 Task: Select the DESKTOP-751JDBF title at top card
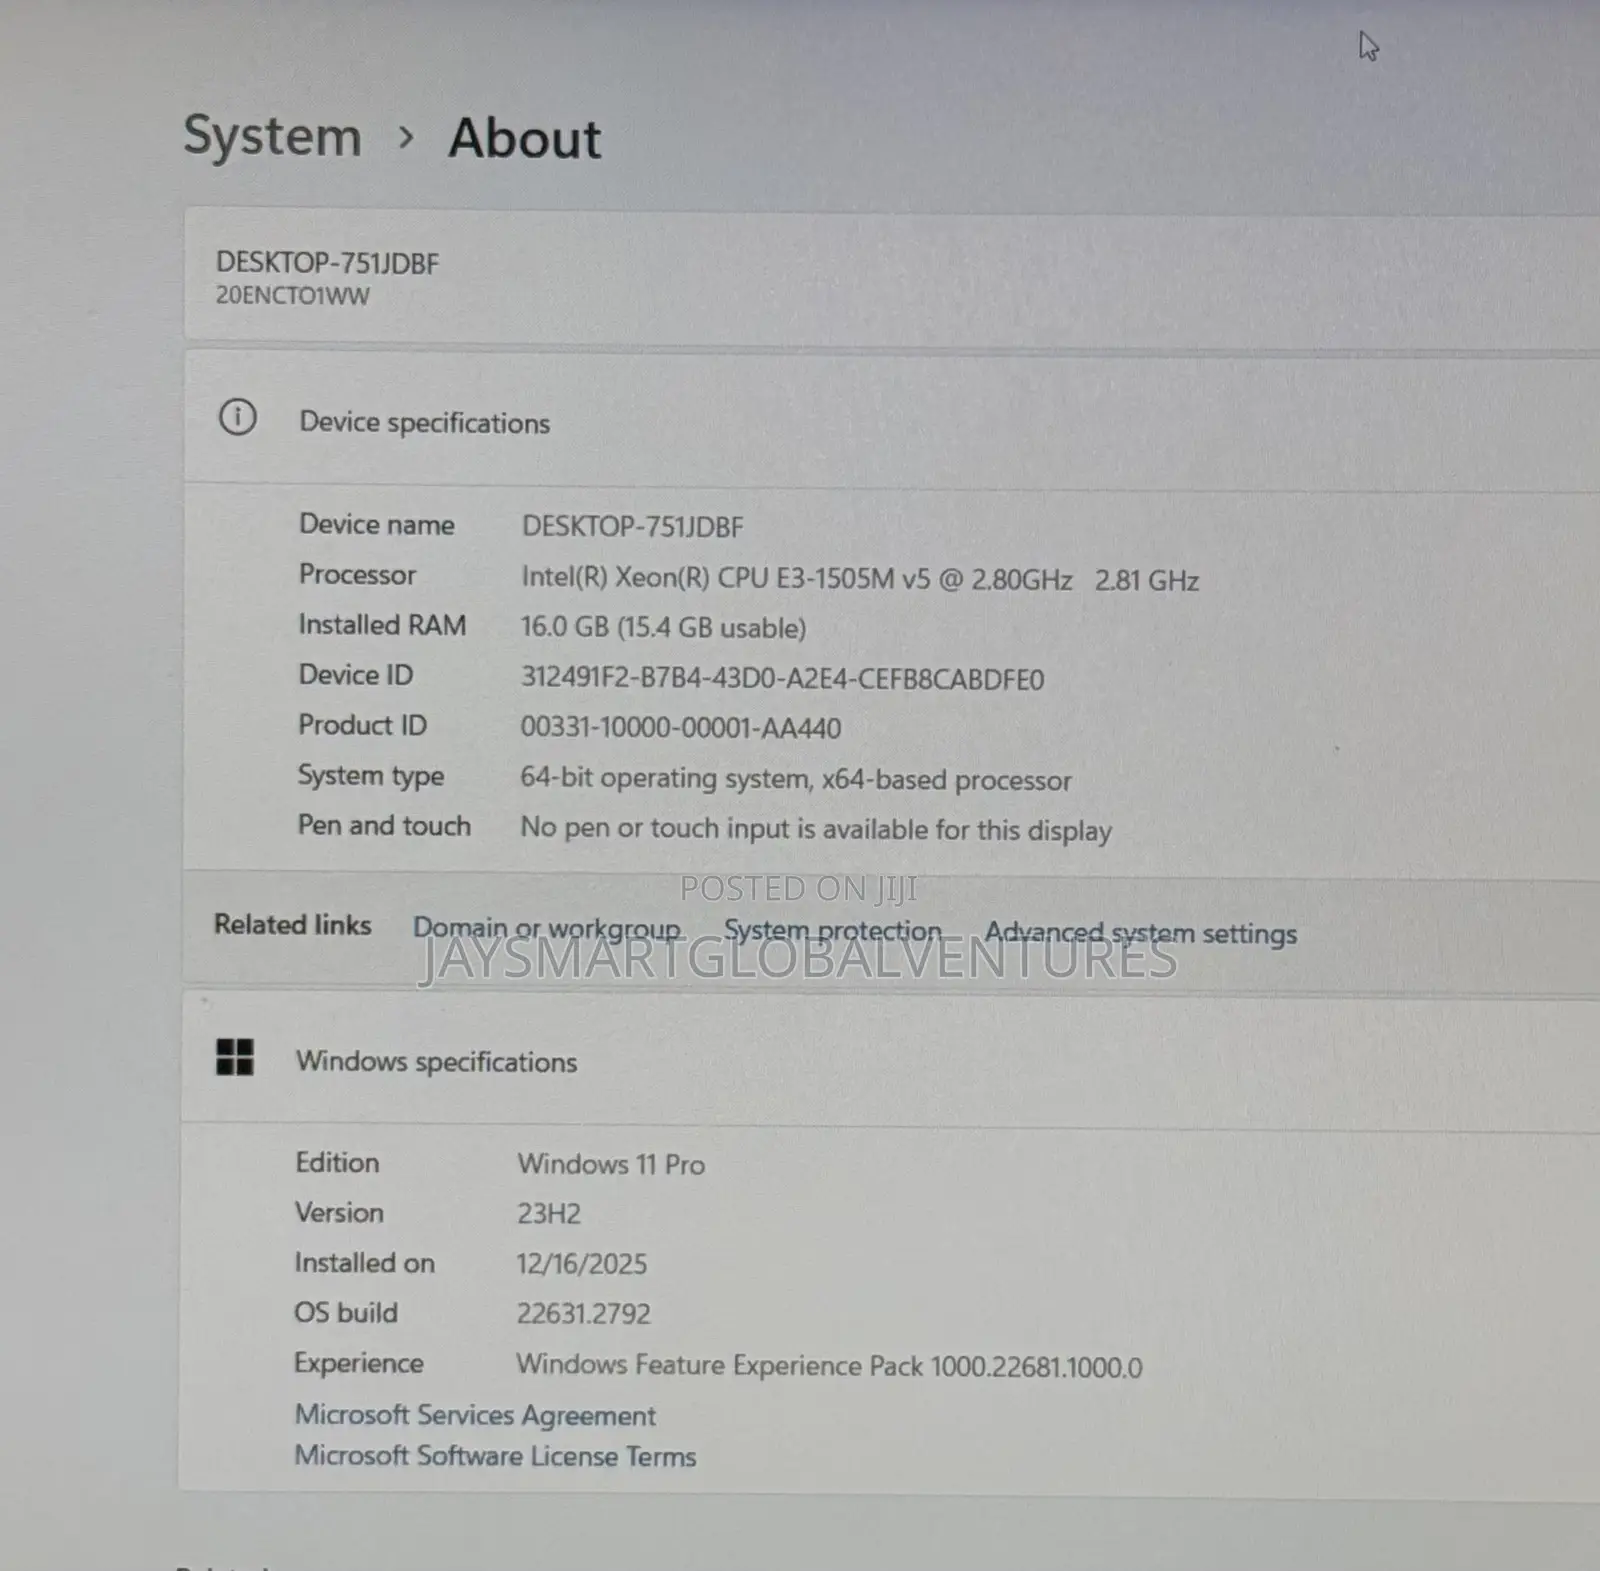pos(327,263)
